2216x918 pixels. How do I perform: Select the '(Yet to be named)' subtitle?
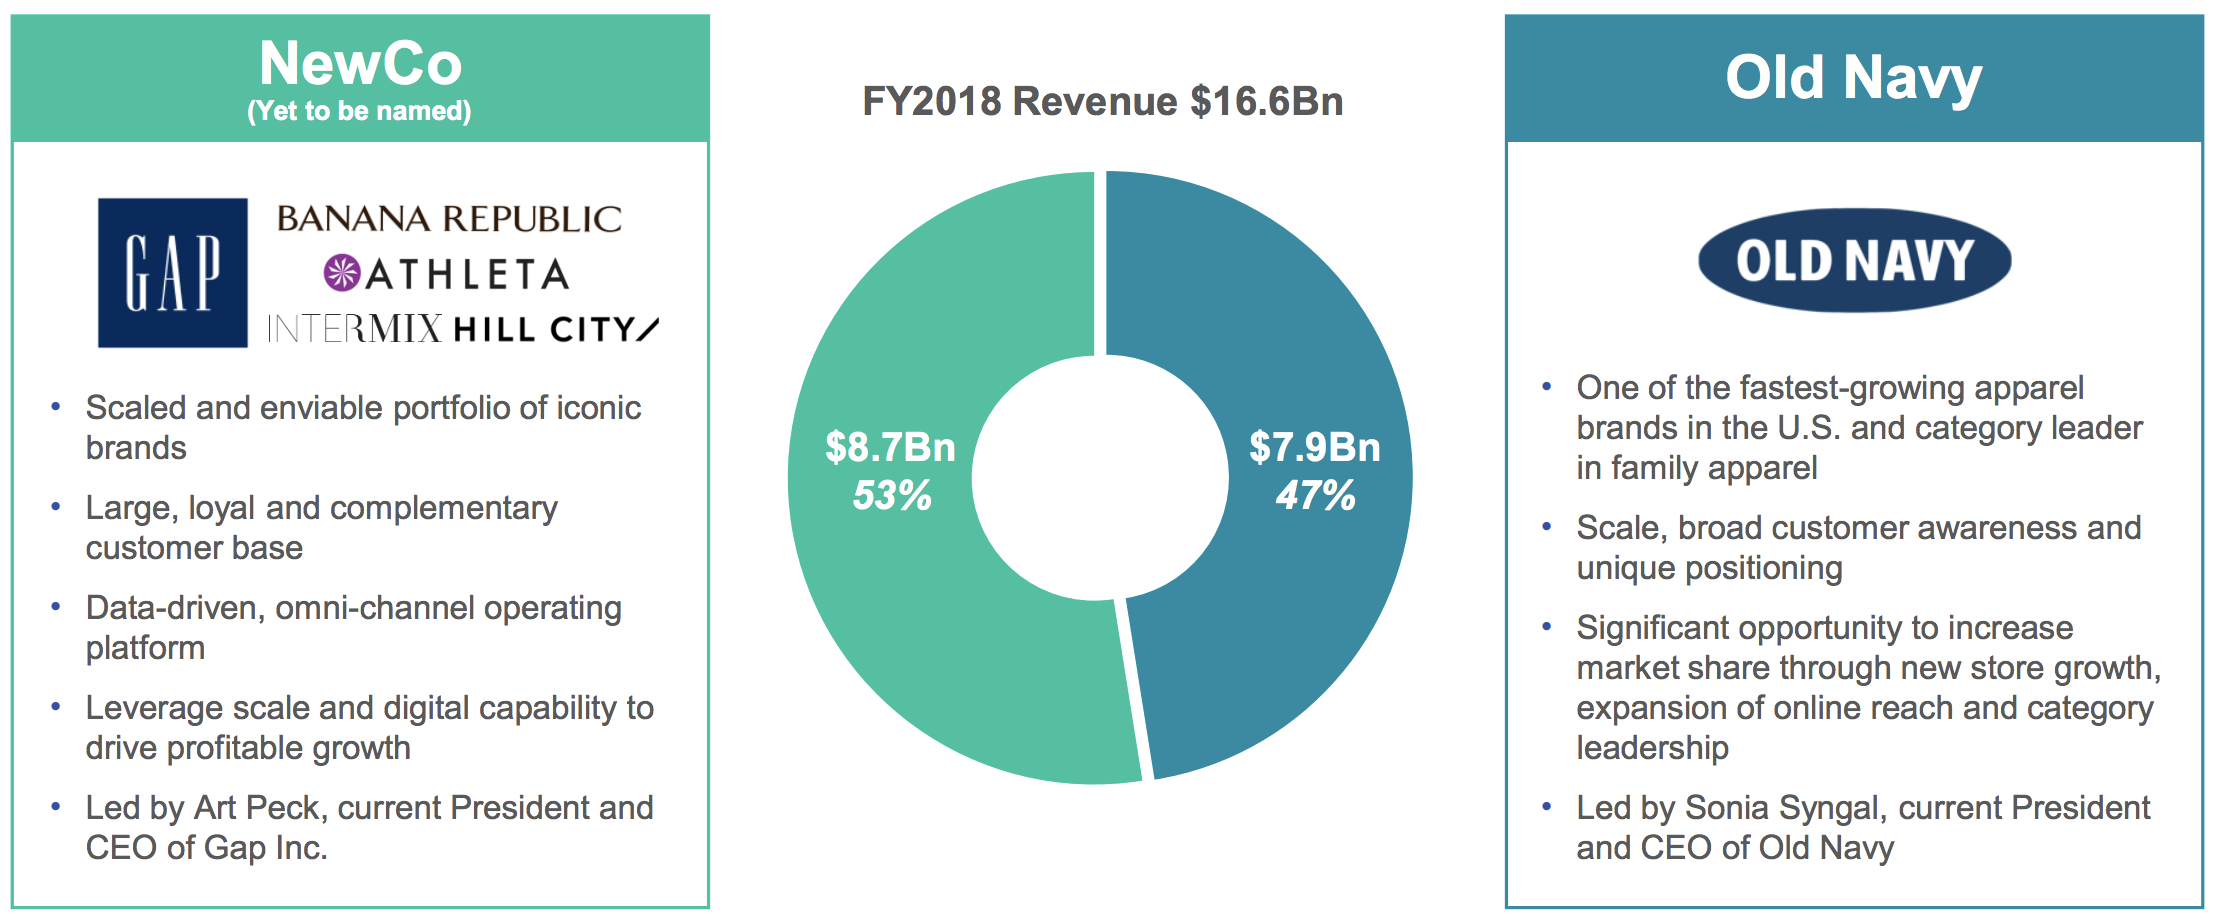pyautogui.click(x=359, y=110)
